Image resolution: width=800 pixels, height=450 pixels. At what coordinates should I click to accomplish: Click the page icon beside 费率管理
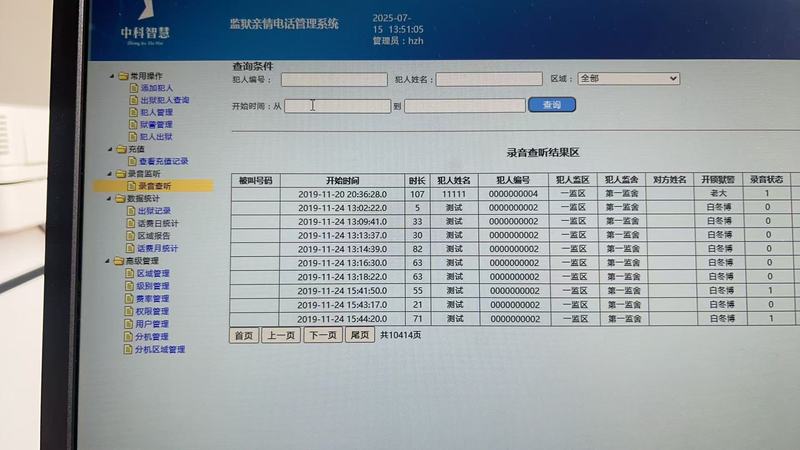click(129, 298)
